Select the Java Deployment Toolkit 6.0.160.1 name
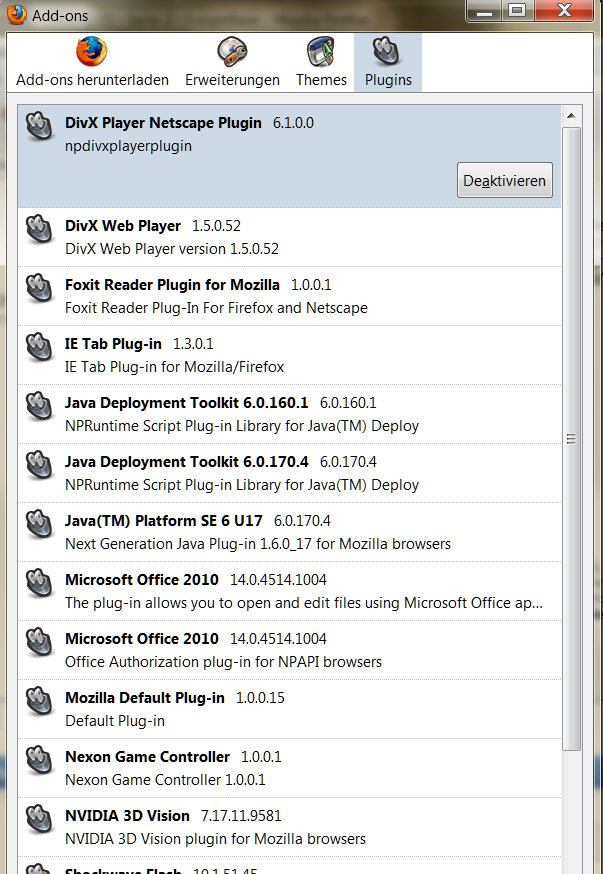This screenshot has height=874, width=603. point(187,403)
